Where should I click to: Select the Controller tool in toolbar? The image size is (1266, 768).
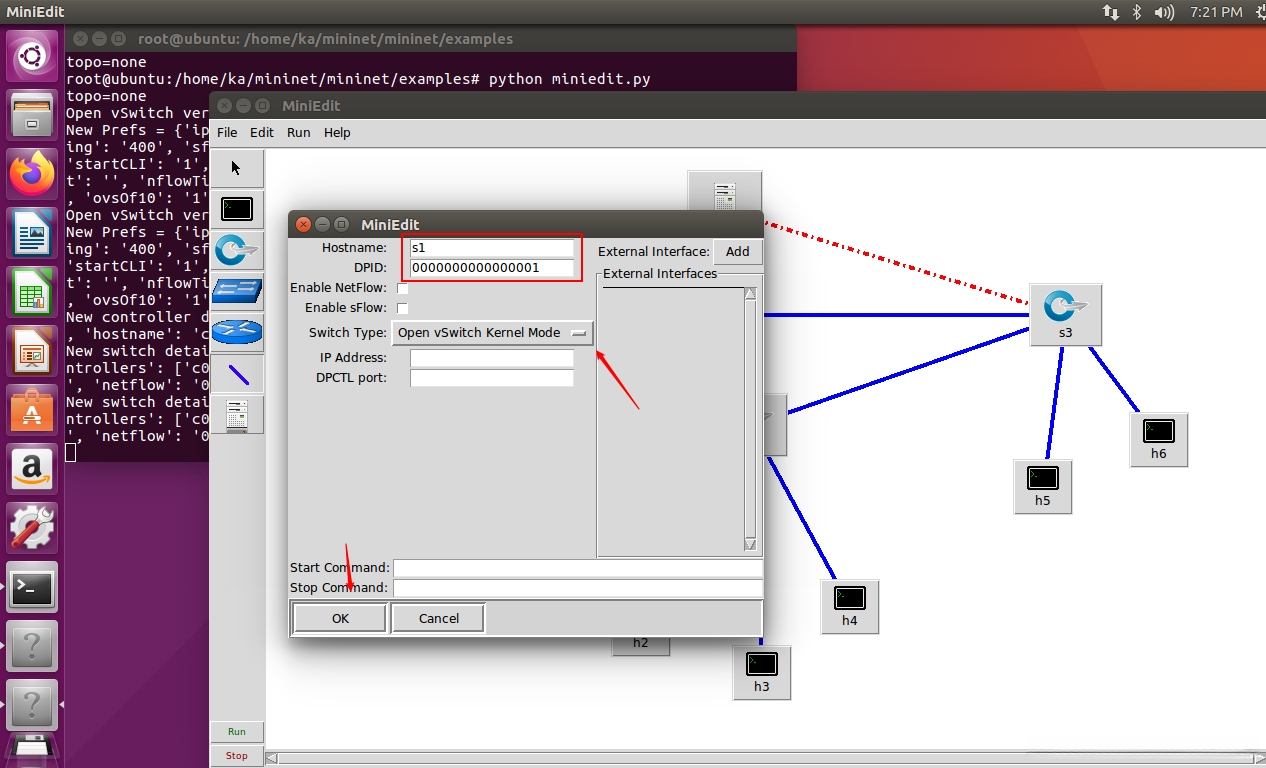(237, 414)
